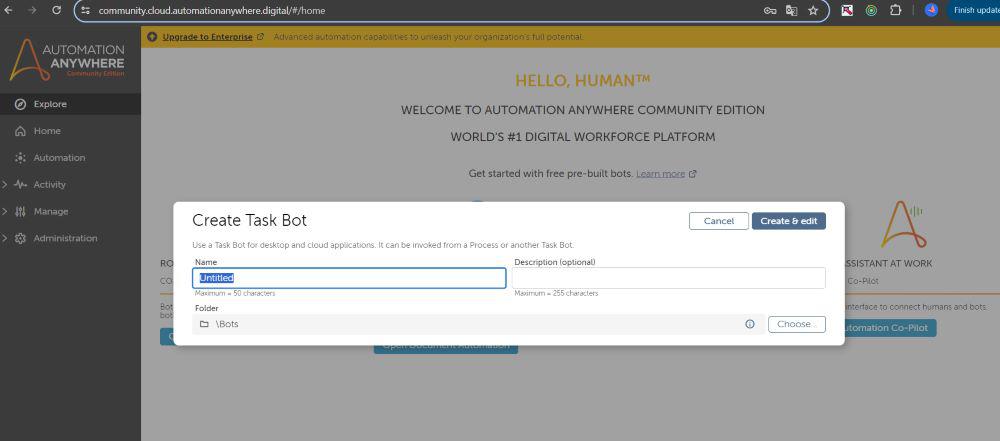Expand the Manage section chevron

coord(4,211)
